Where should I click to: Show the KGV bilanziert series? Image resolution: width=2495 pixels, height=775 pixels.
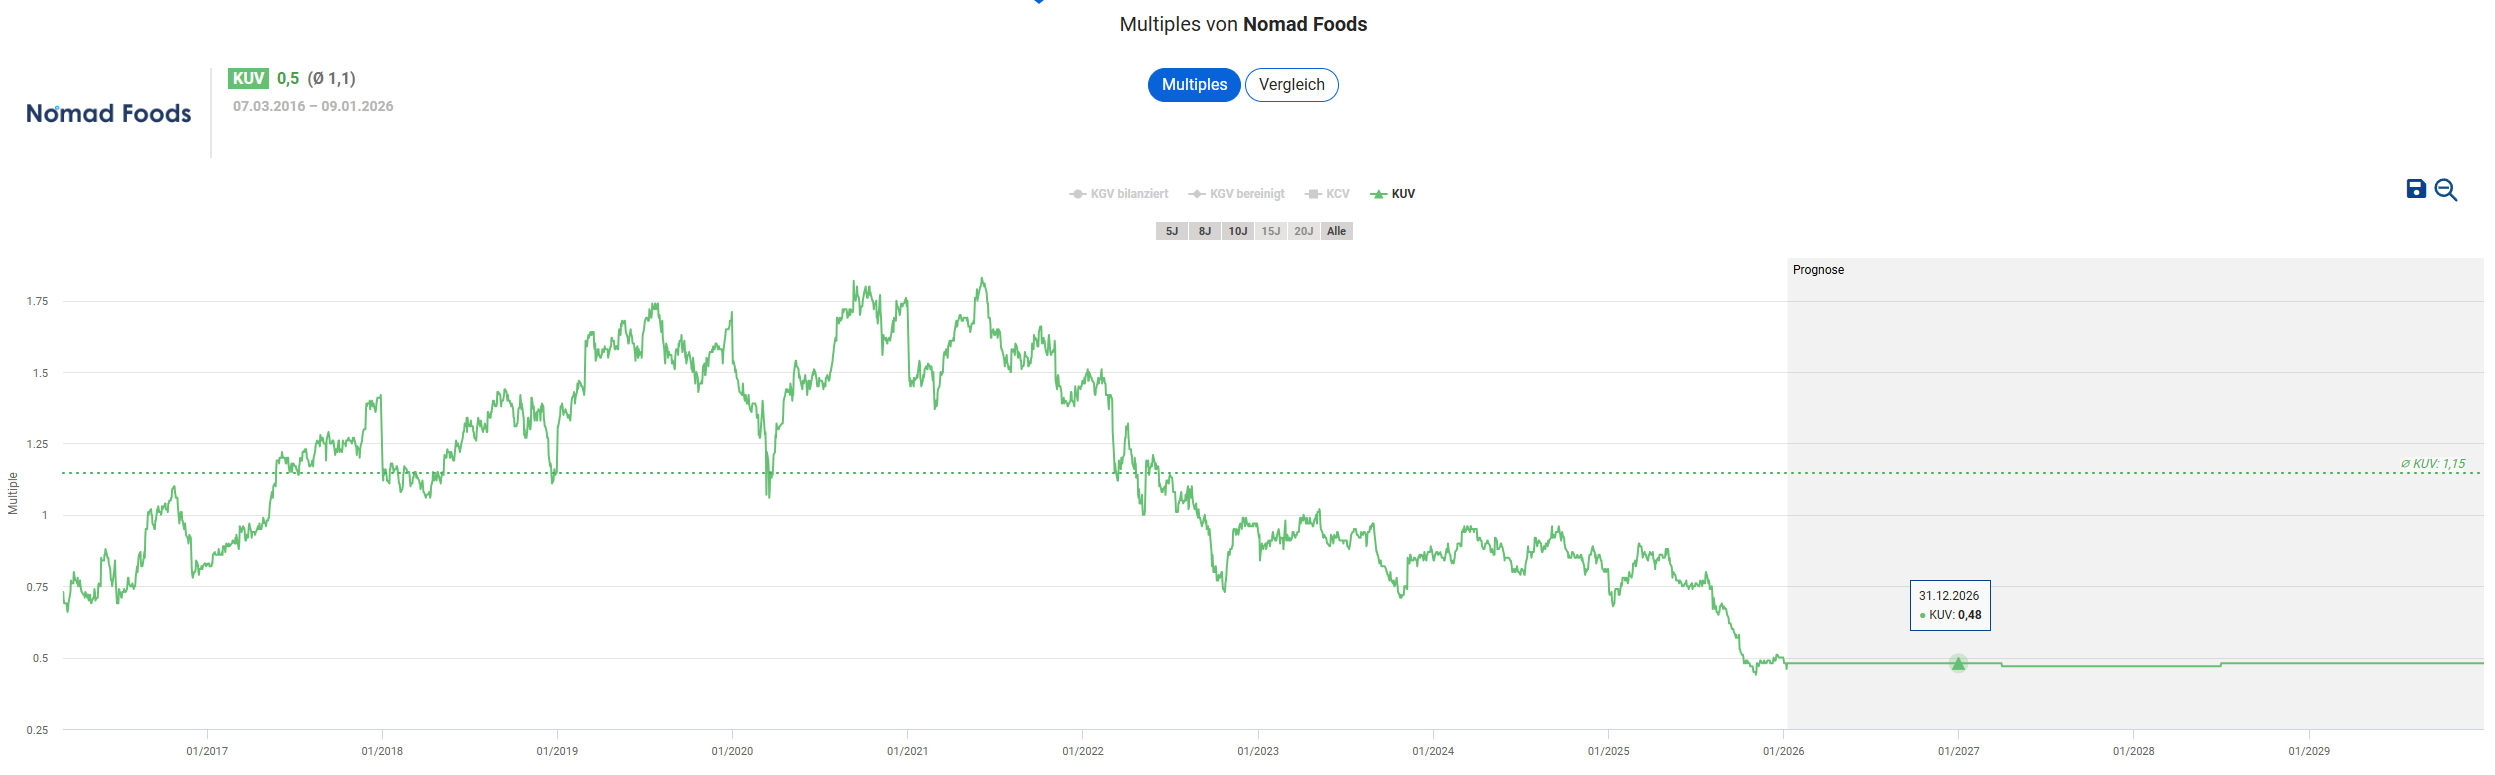click(1119, 194)
